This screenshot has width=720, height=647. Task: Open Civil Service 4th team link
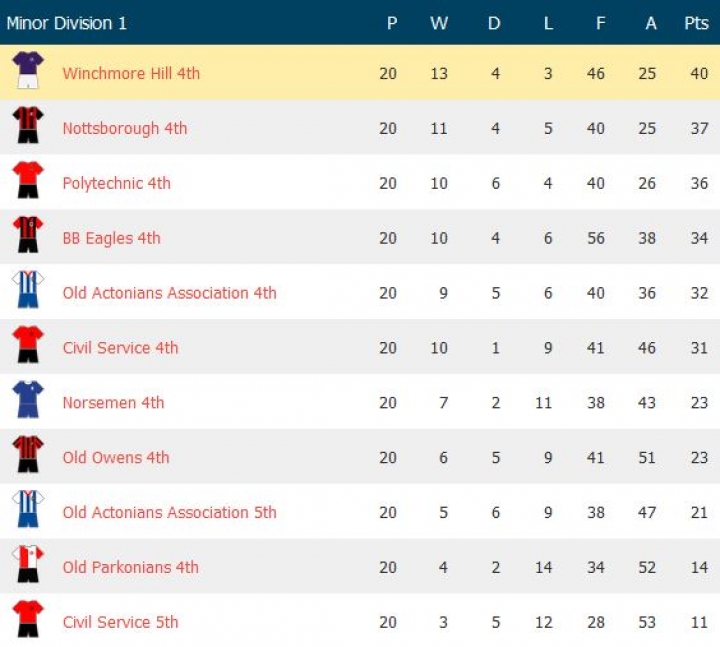[120, 348]
